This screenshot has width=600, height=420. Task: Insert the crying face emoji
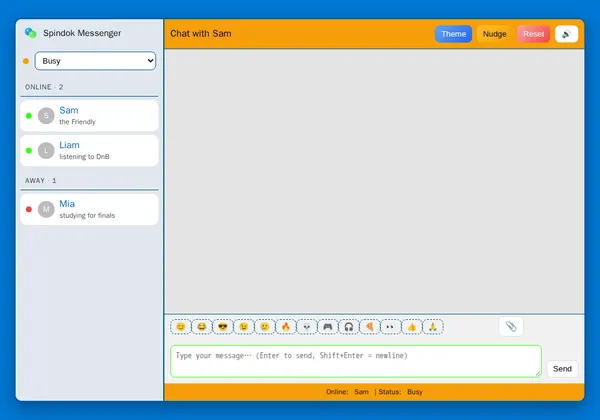[x=265, y=327]
